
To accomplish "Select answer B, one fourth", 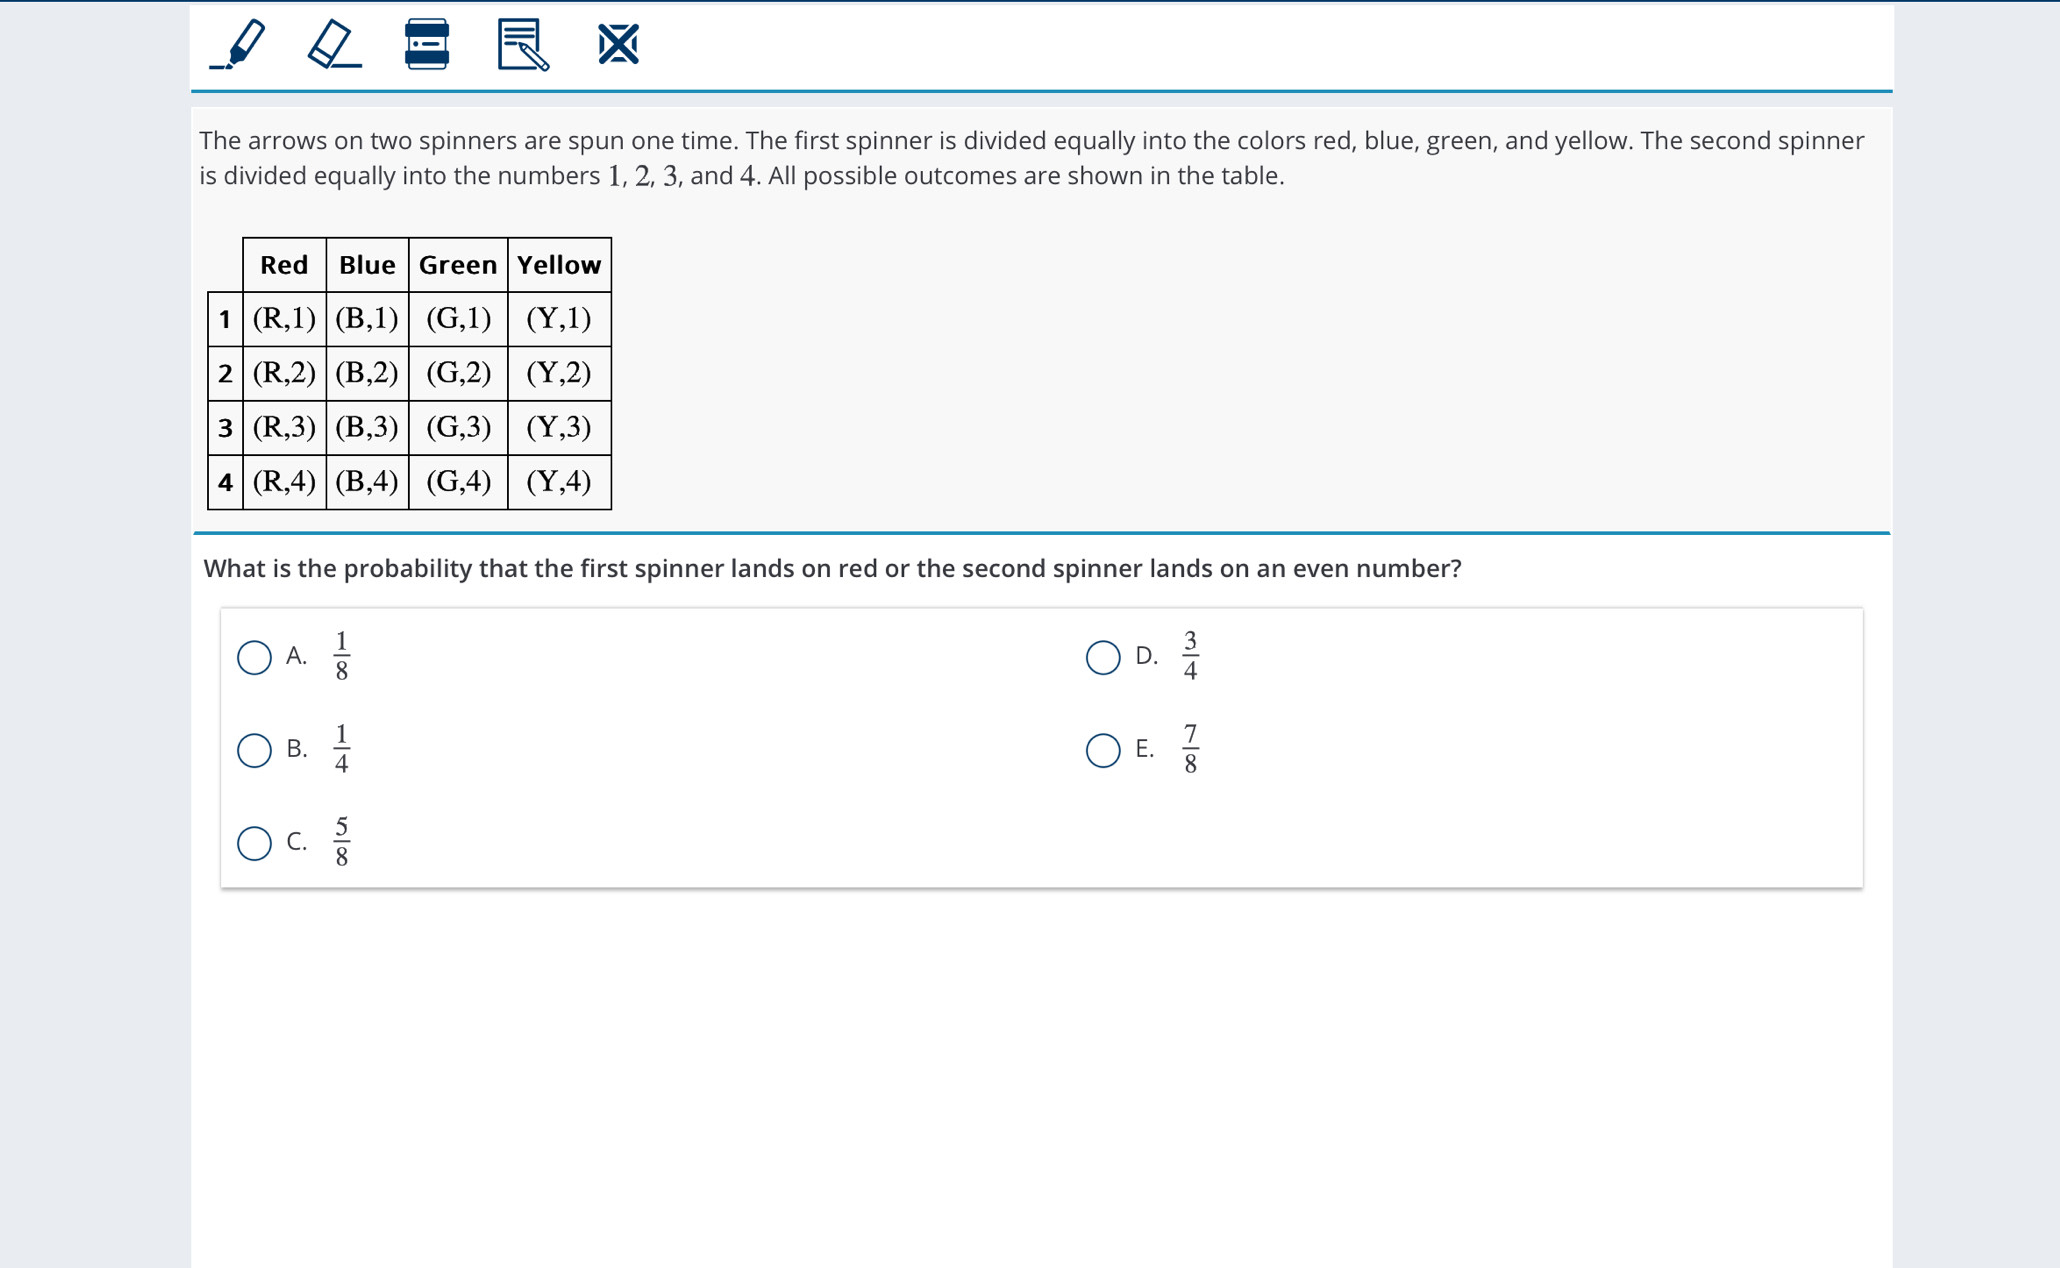I will tap(254, 750).
